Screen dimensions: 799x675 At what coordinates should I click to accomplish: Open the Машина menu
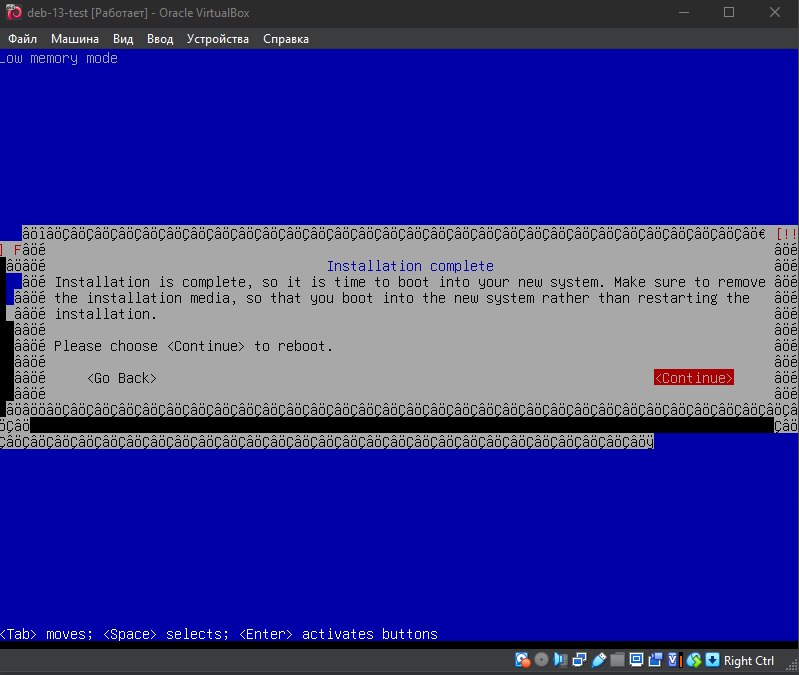[x=75, y=39]
